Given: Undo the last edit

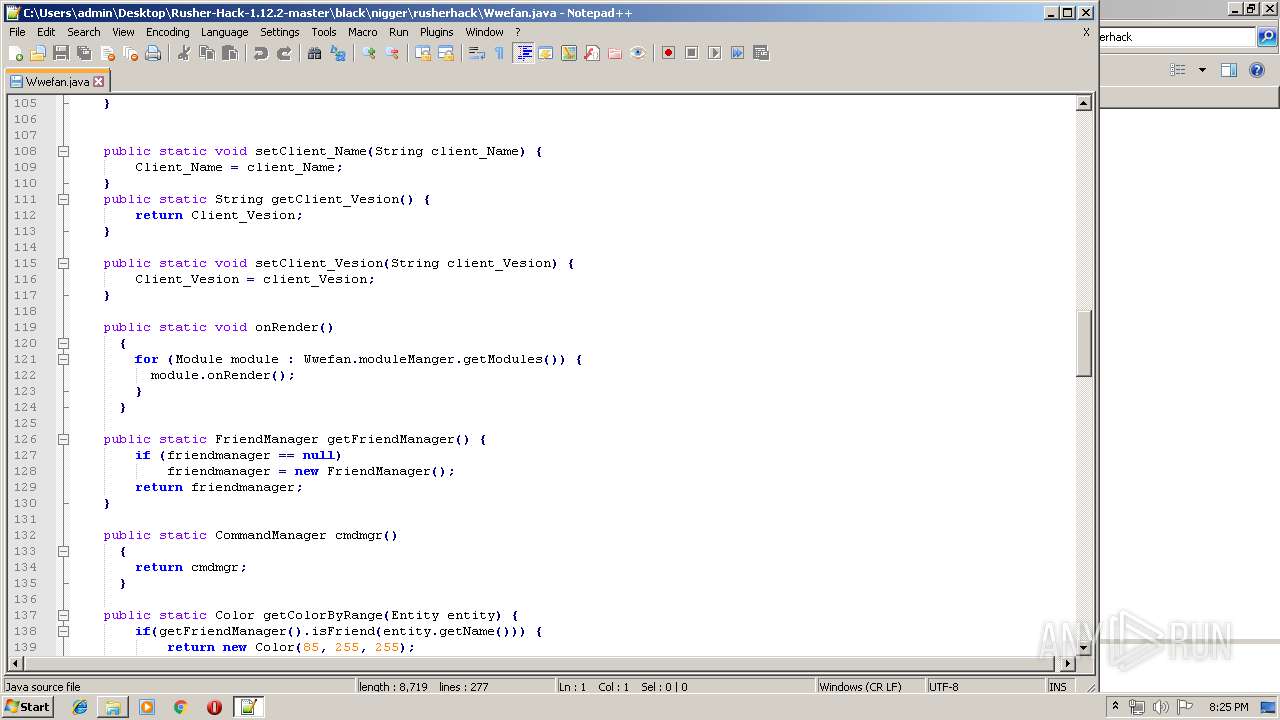Looking at the screenshot, I should click(261, 53).
